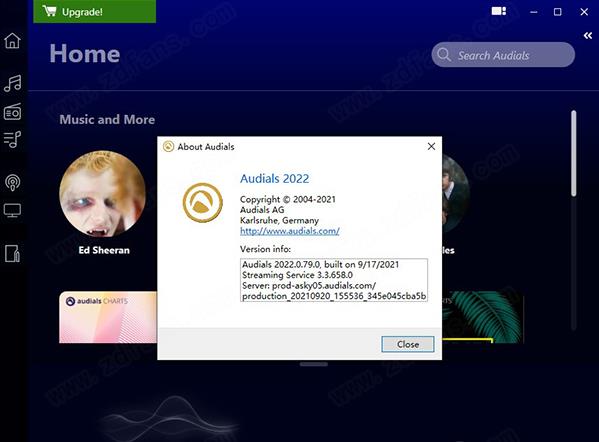Image resolution: width=599 pixels, height=442 pixels.
Task: Click the Audials logo in About dialog
Action: 202,202
